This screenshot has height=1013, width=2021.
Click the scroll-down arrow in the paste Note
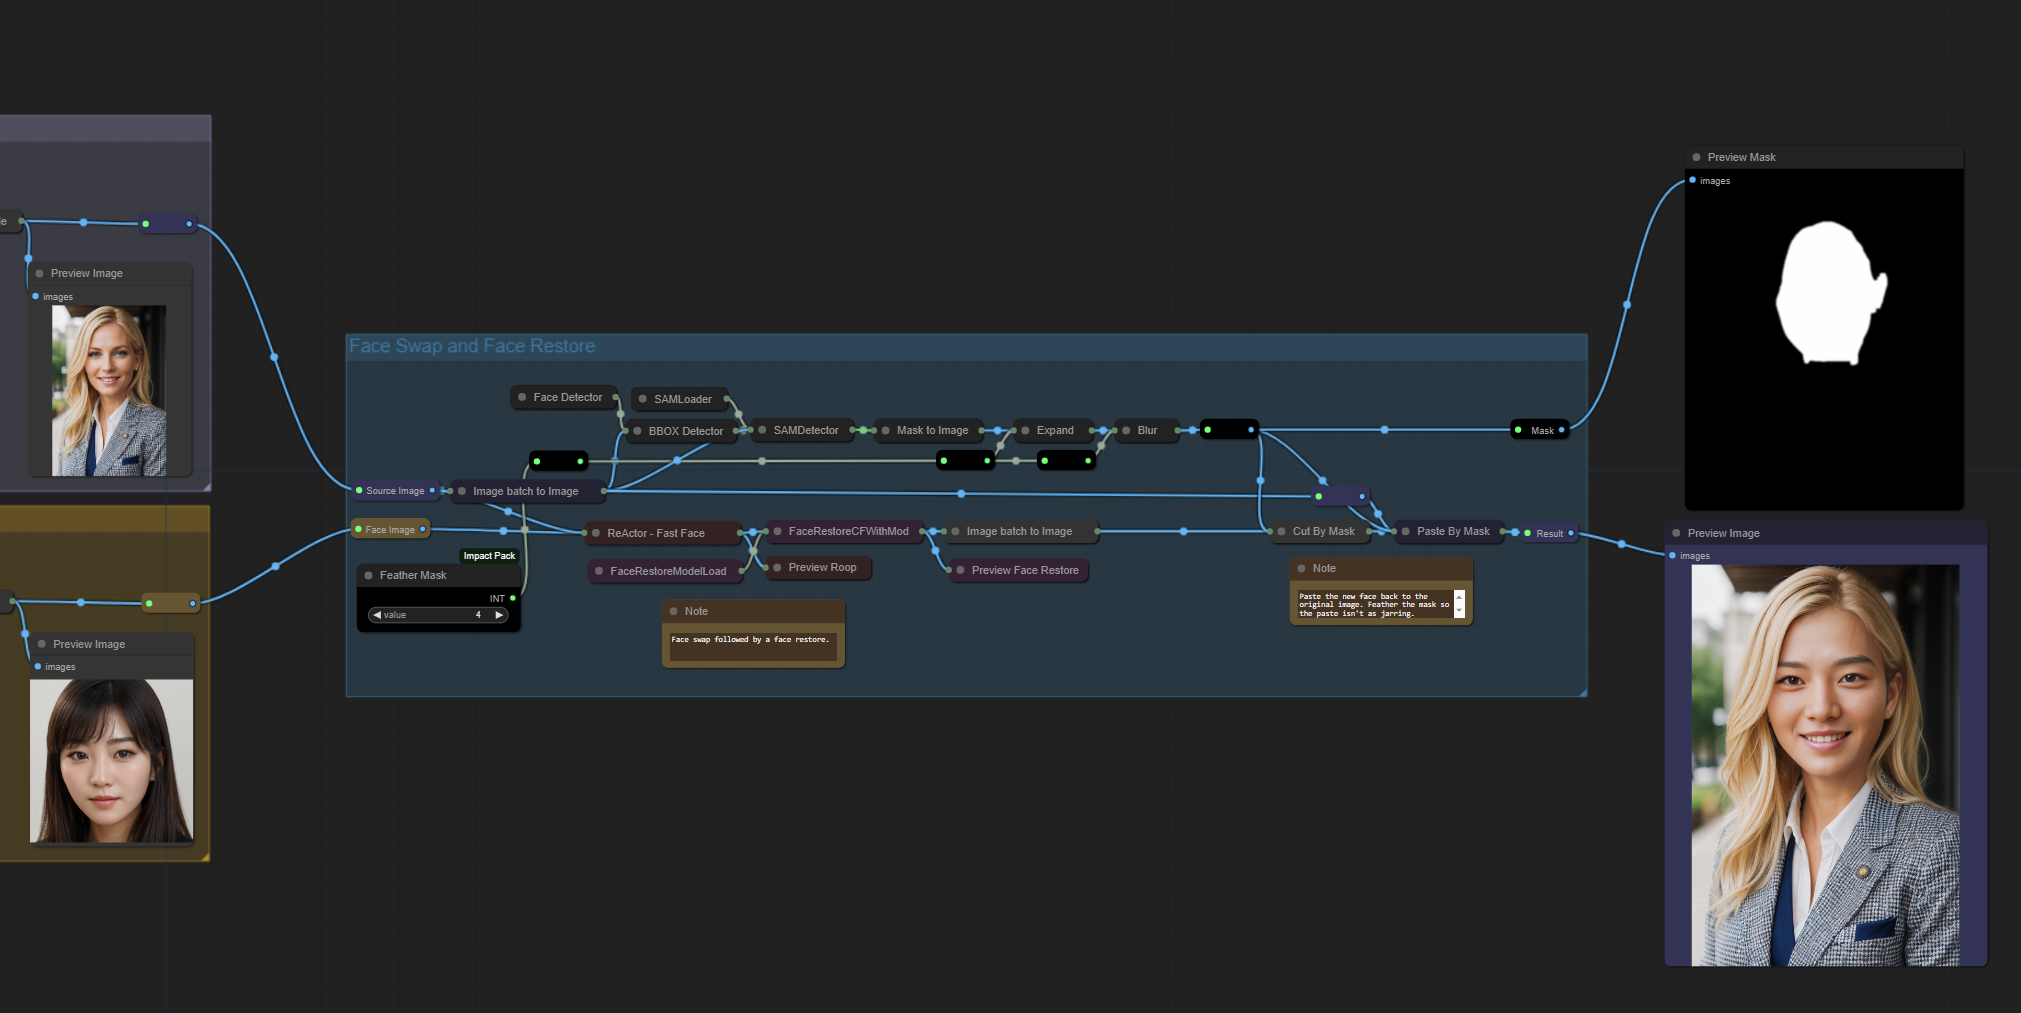tap(1459, 611)
